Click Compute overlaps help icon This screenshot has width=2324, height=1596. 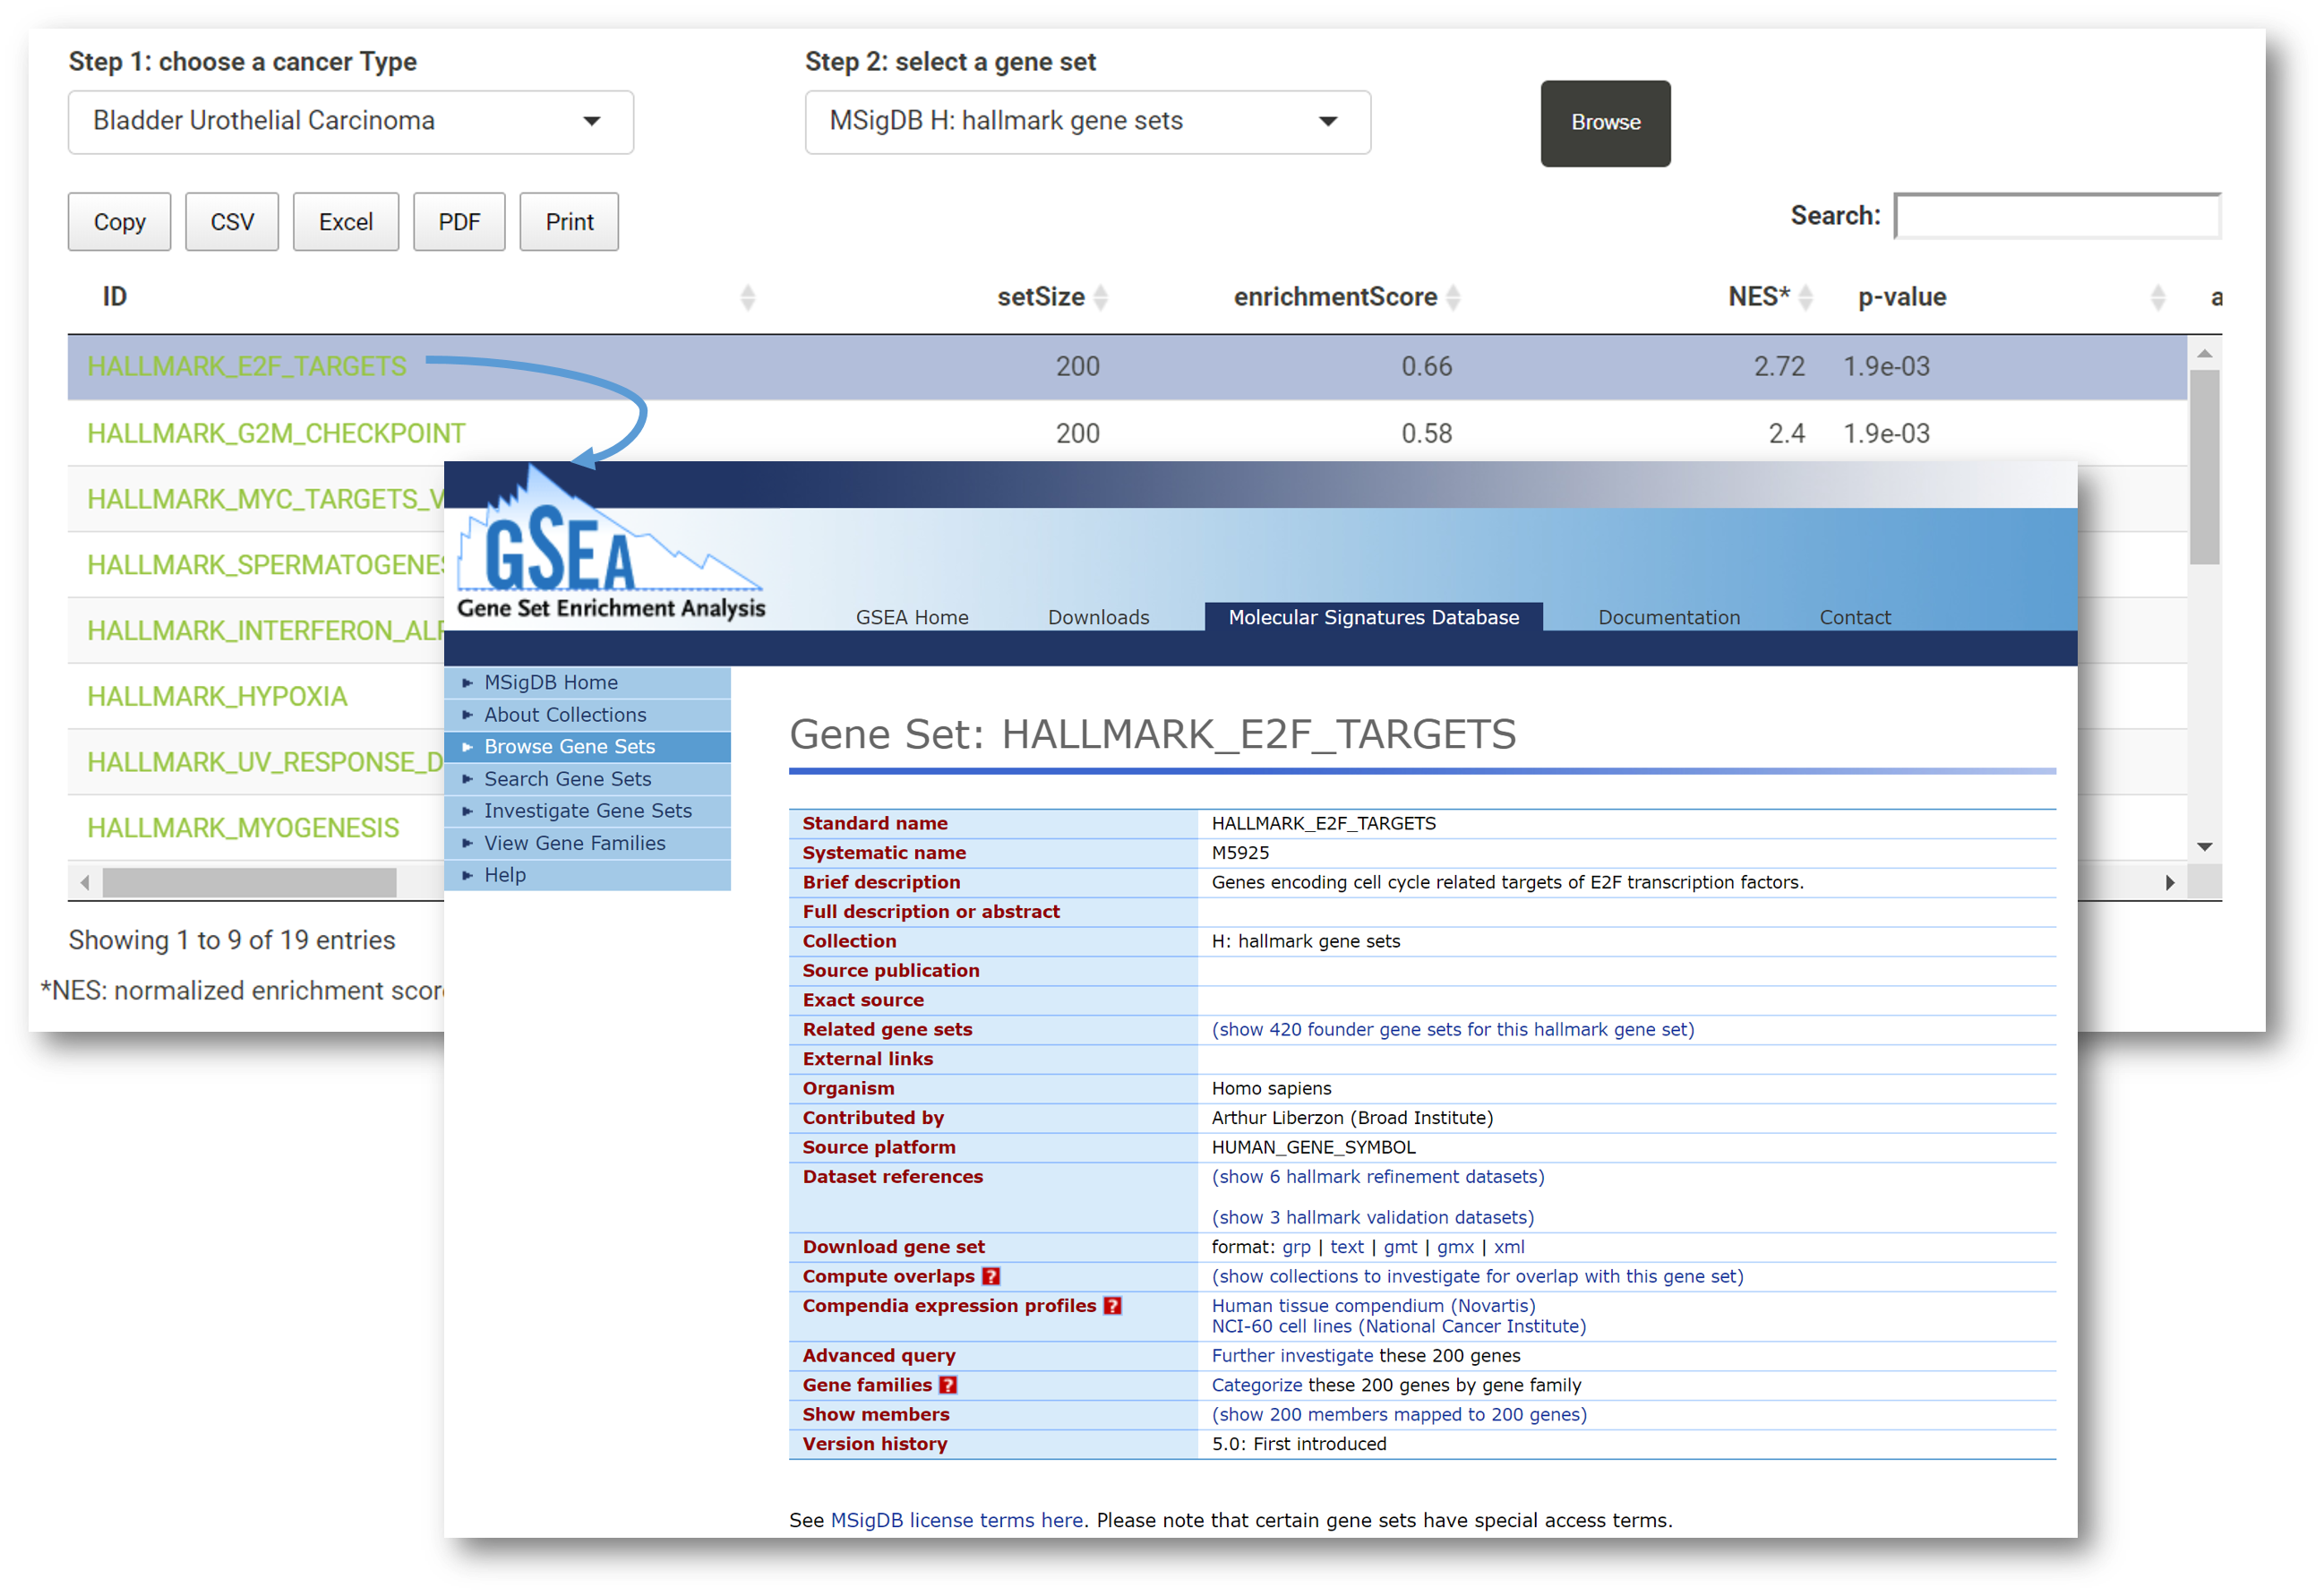990,1277
